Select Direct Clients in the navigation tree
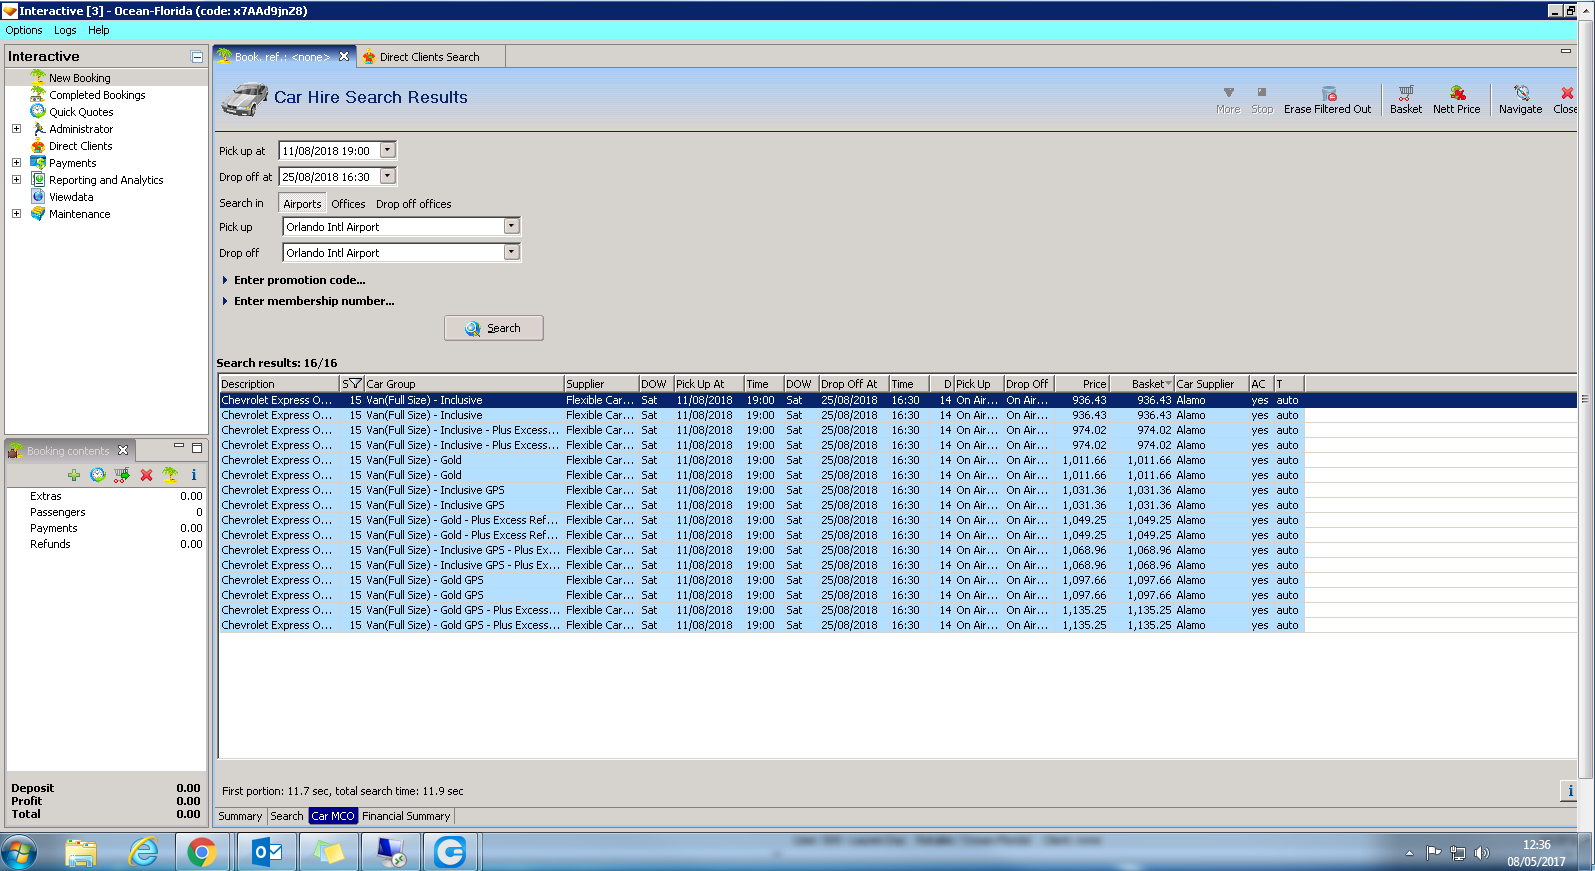The width and height of the screenshot is (1595, 871). point(81,146)
